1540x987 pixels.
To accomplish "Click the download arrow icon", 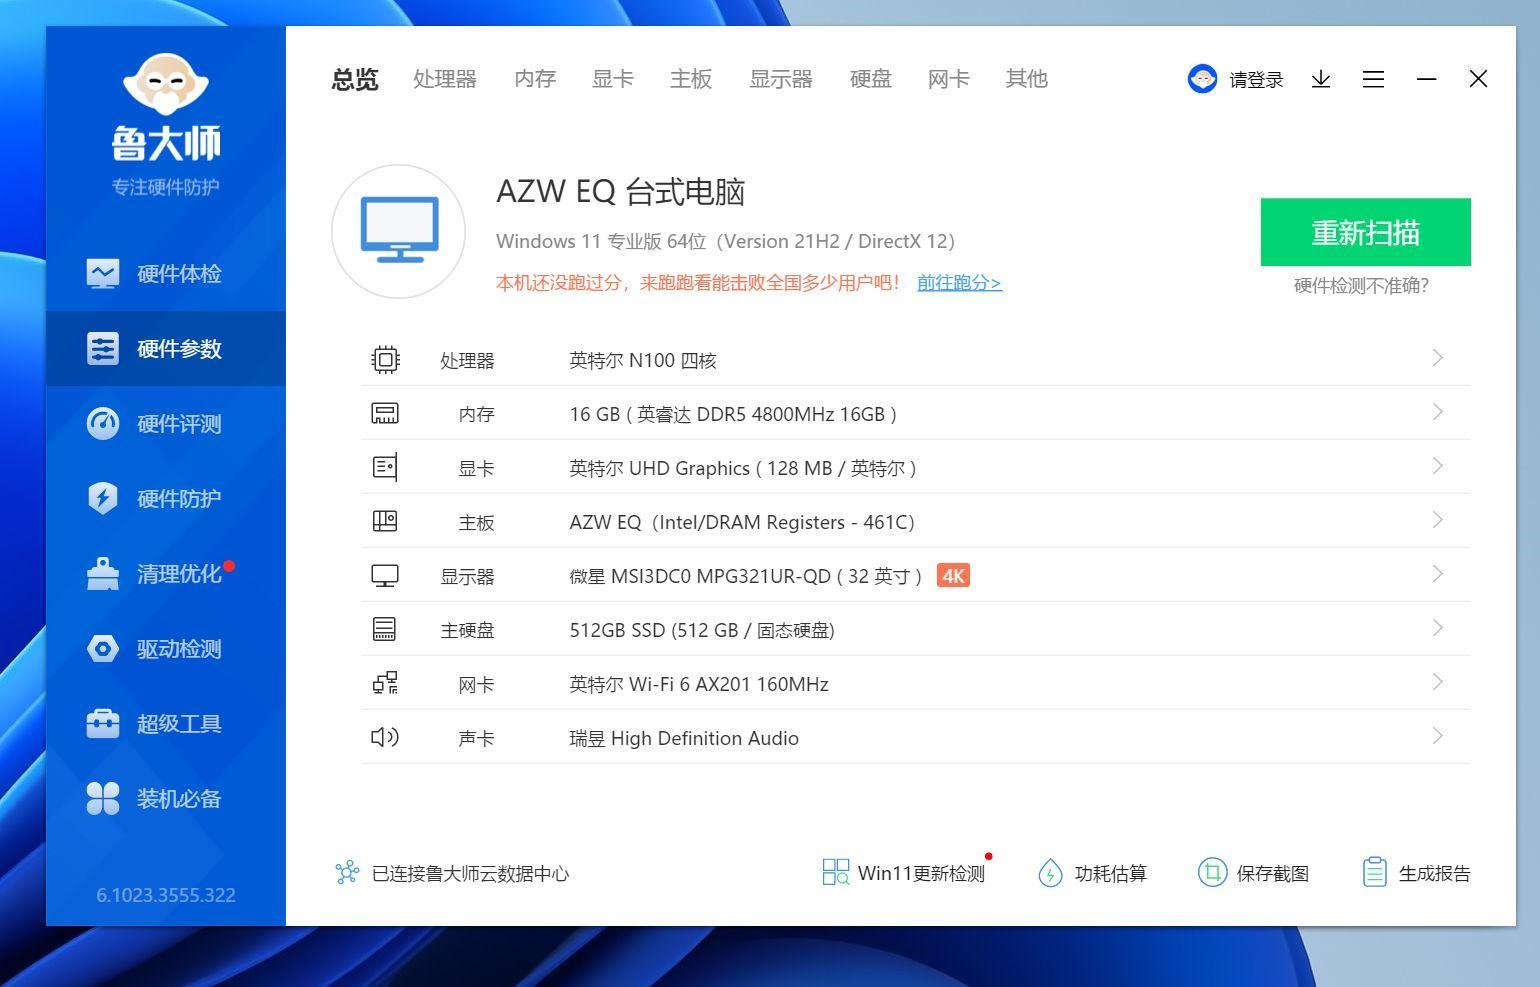I will 1321,79.
